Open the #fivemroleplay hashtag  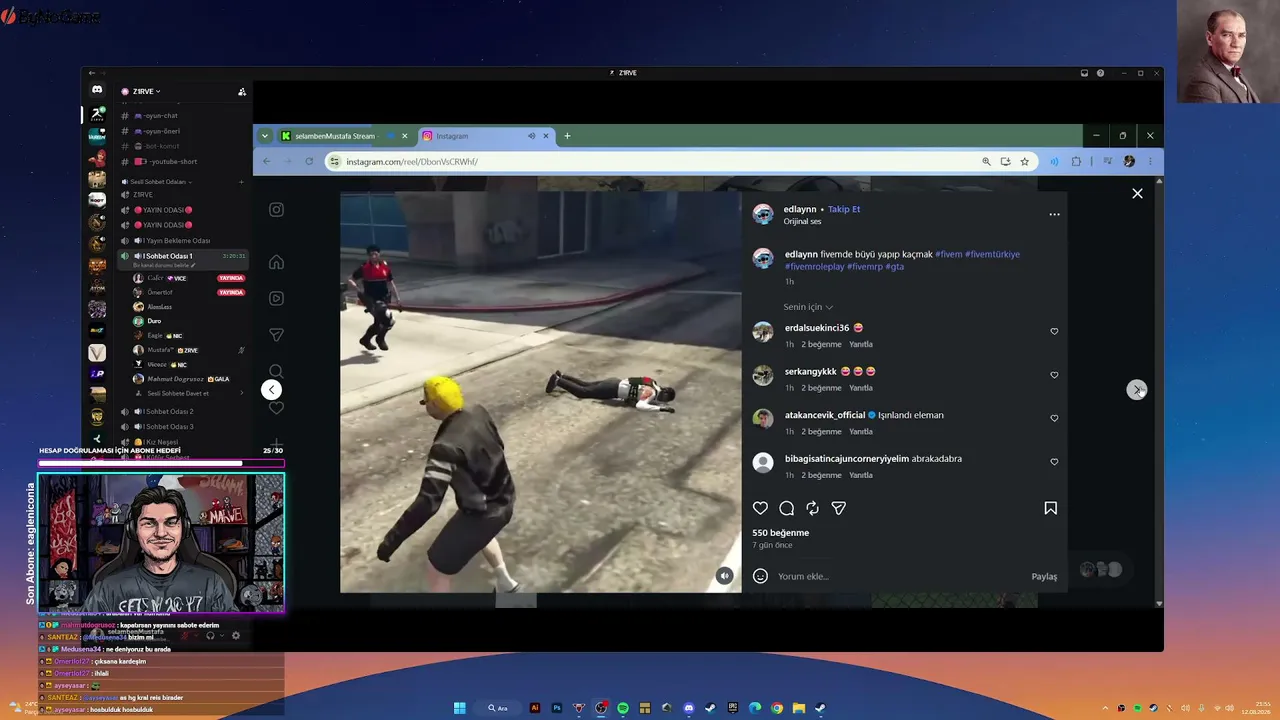814,267
